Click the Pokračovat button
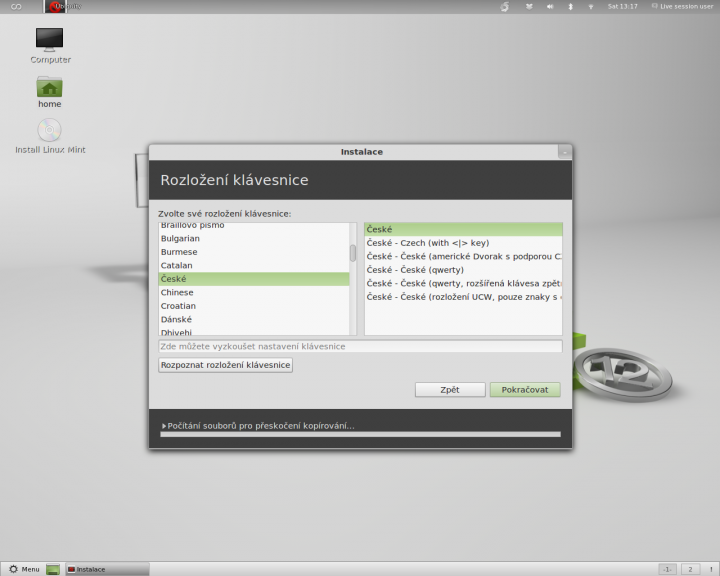This screenshot has height=576, width=720. [525, 390]
